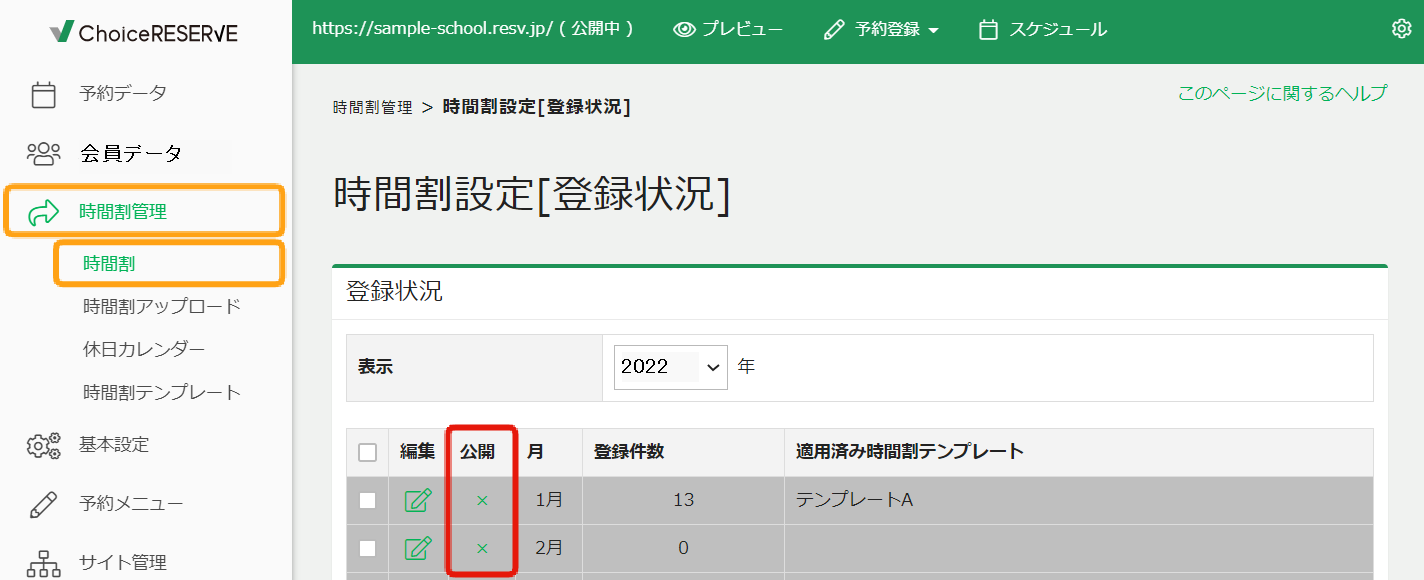Click the × publish mark for 1月

click(482, 500)
